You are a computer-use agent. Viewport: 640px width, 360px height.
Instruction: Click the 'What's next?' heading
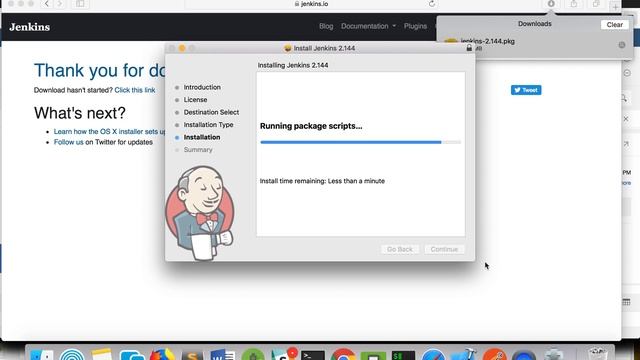(80, 113)
